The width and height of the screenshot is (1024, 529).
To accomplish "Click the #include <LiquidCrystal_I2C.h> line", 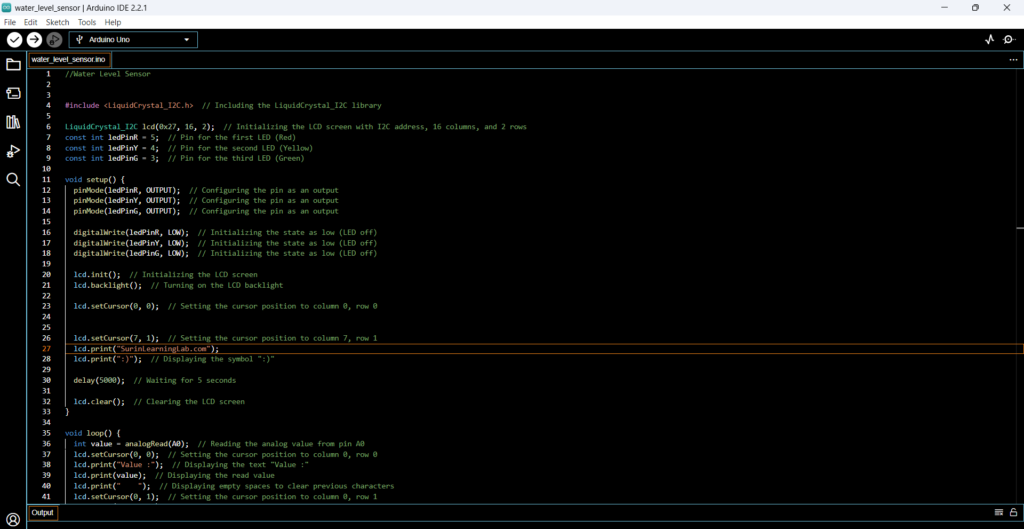I will (x=129, y=105).
